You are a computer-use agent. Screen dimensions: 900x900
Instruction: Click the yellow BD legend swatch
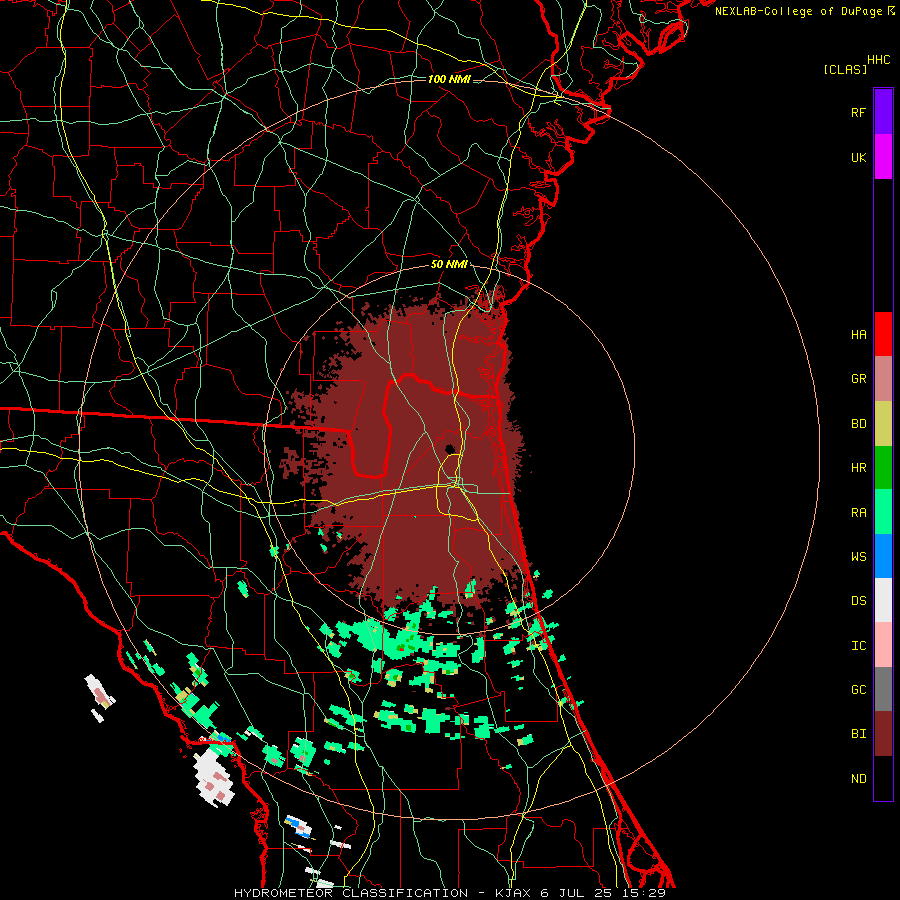pos(883,424)
